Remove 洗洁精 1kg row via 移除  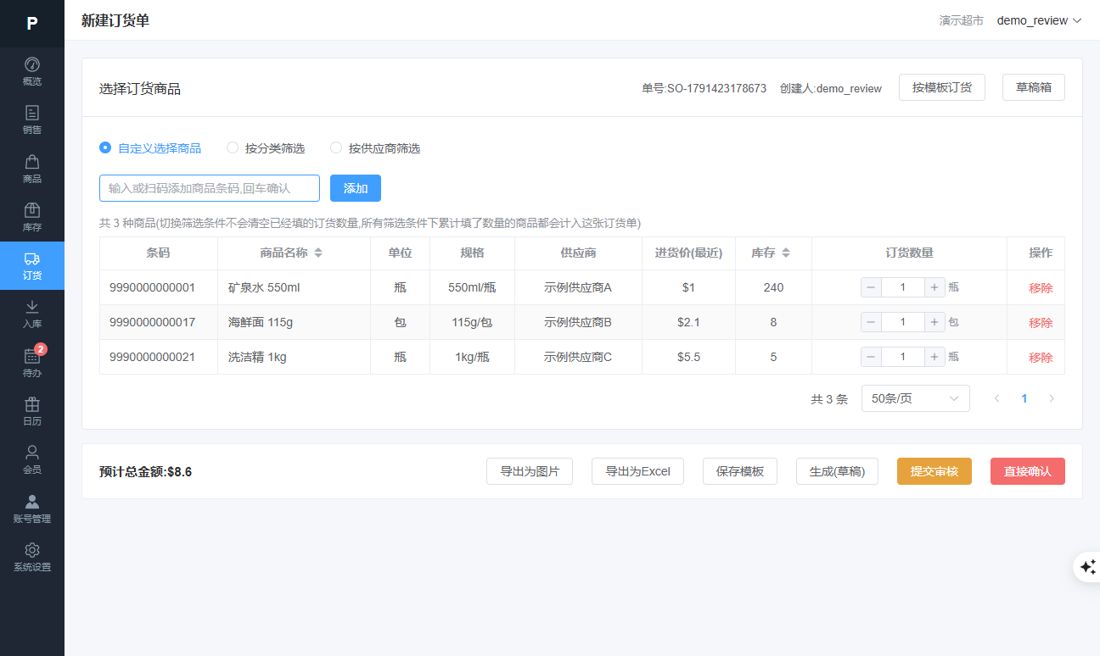[1040, 357]
